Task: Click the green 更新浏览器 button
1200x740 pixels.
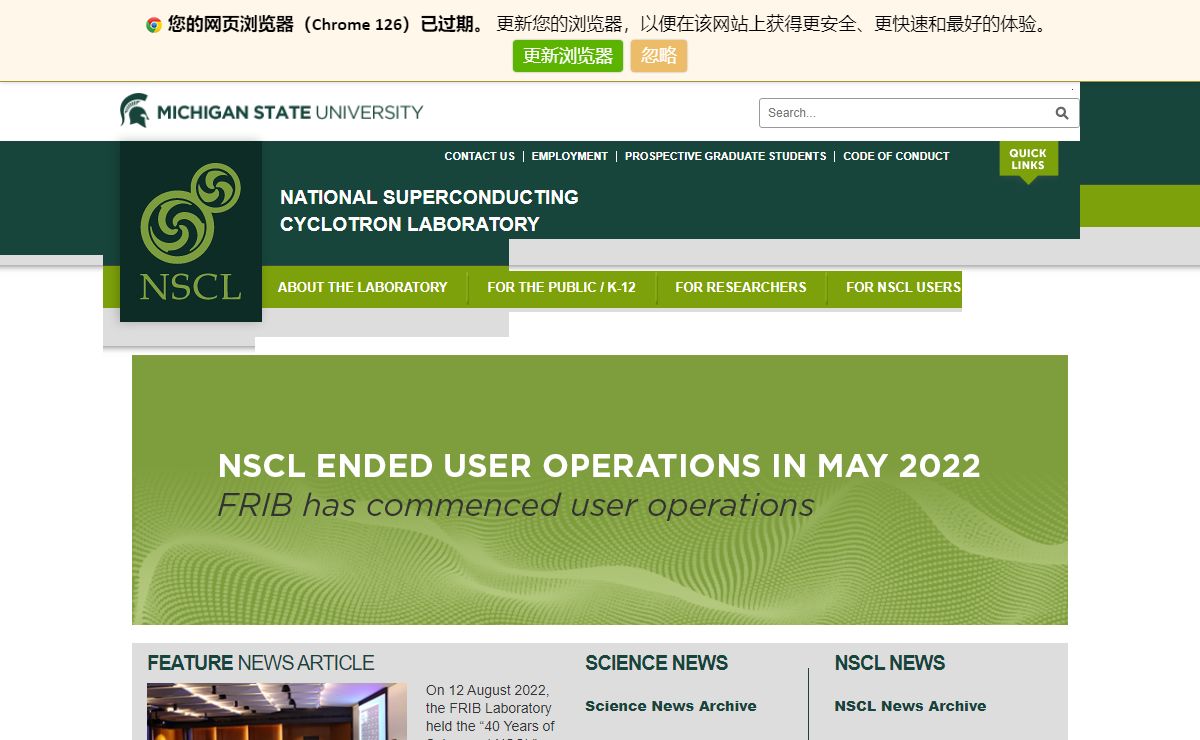Action: coord(568,56)
